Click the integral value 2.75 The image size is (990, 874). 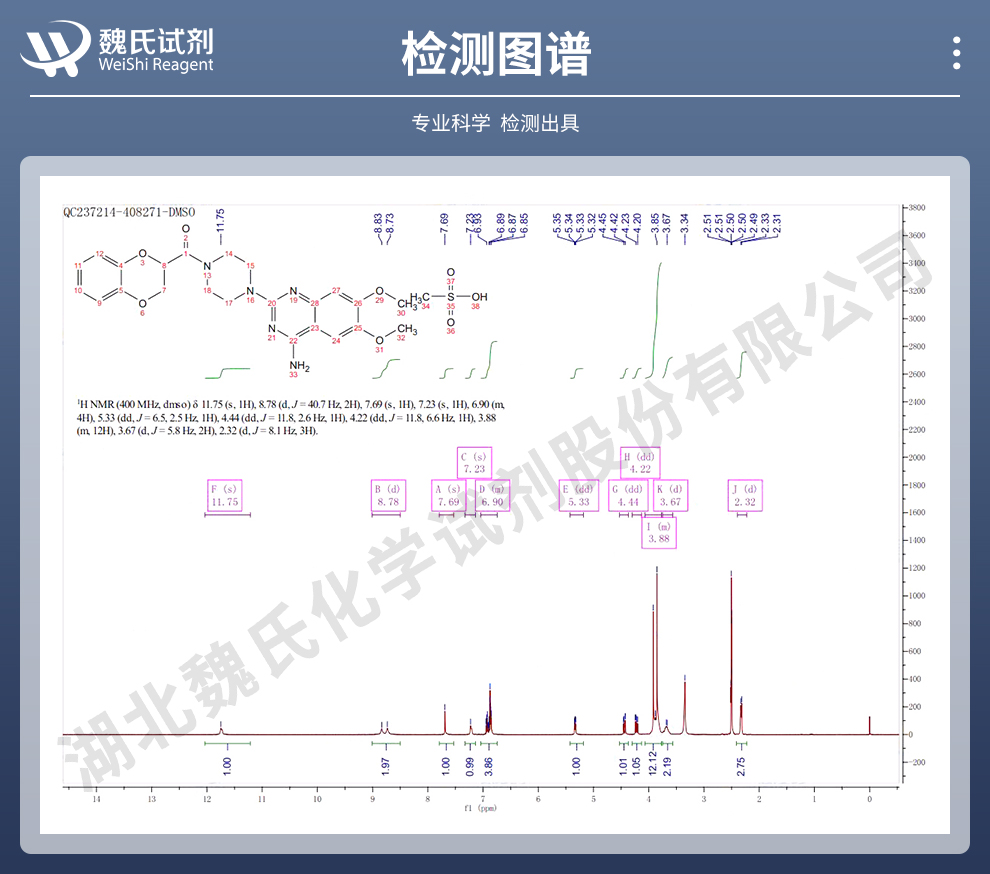(x=741, y=766)
